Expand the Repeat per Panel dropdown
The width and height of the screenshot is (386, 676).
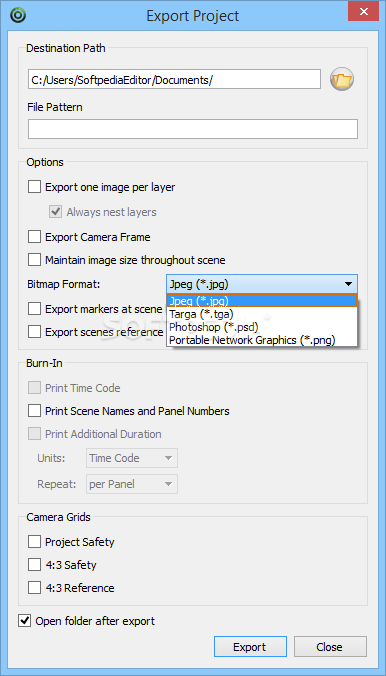click(x=132, y=484)
